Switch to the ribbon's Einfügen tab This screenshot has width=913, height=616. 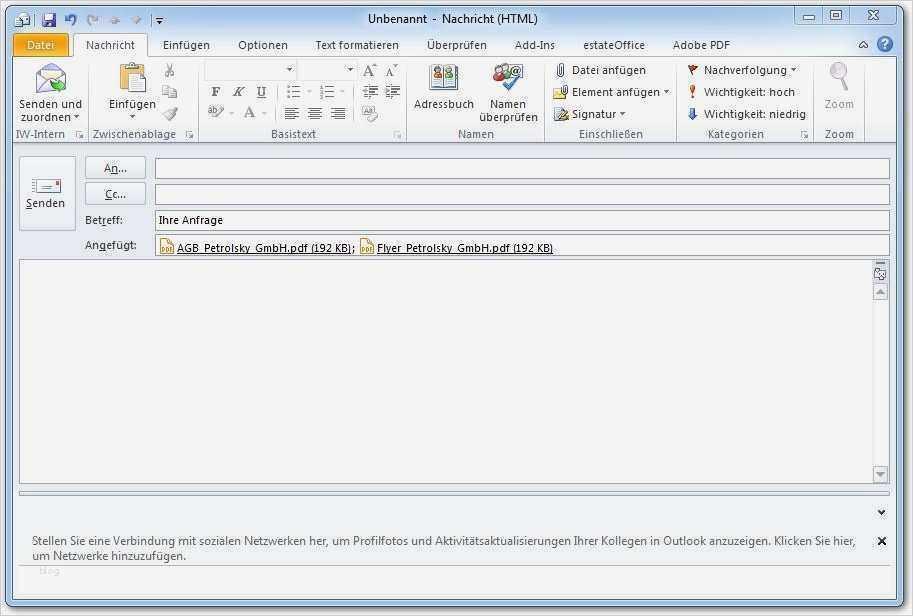pyautogui.click(x=186, y=45)
